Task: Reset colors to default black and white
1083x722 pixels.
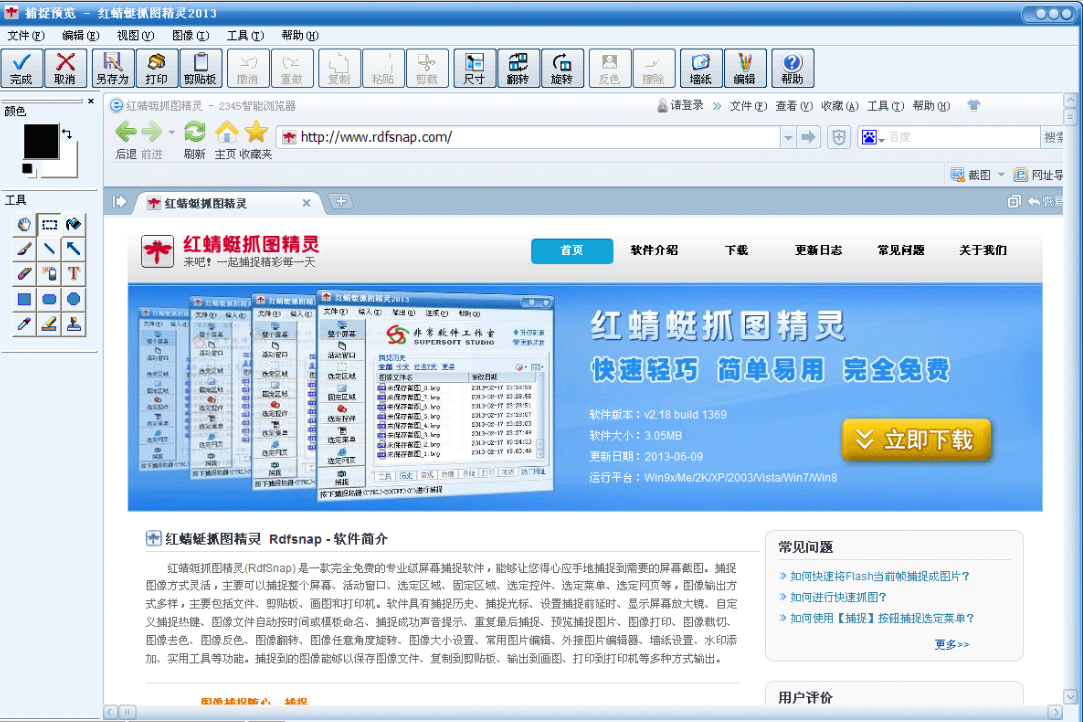Action: [x=28, y=169]
